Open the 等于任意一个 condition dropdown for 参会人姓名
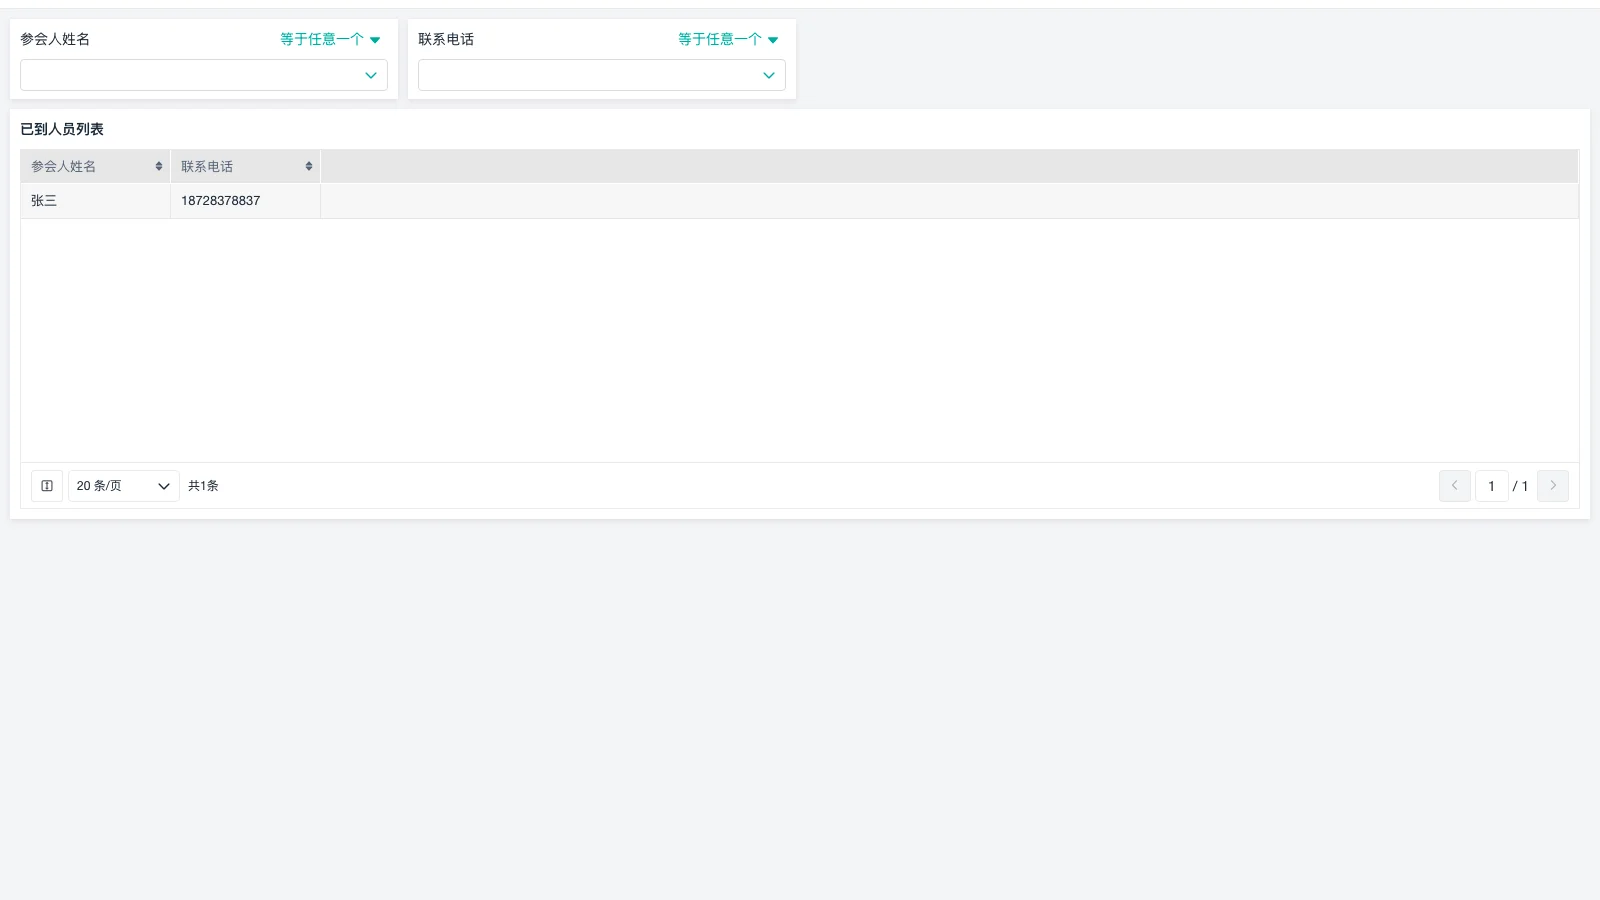The width and height of the screenshot is (1600, 900). click(320, 39)
